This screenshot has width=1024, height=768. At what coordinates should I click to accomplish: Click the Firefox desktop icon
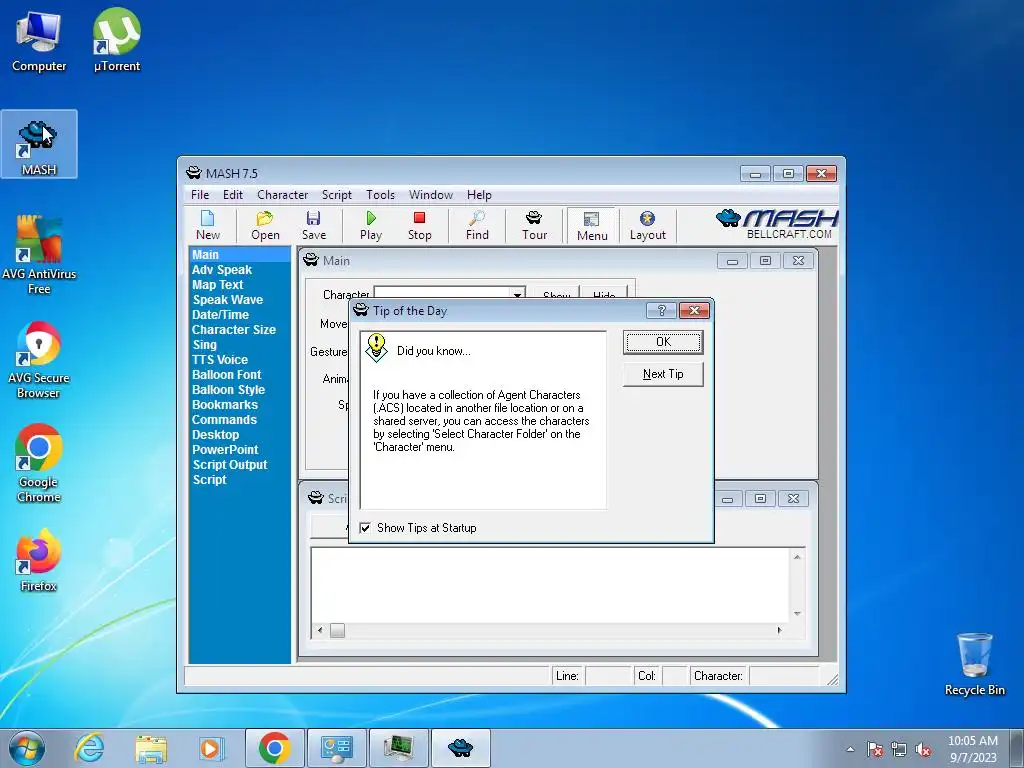[x=39, y=560]
